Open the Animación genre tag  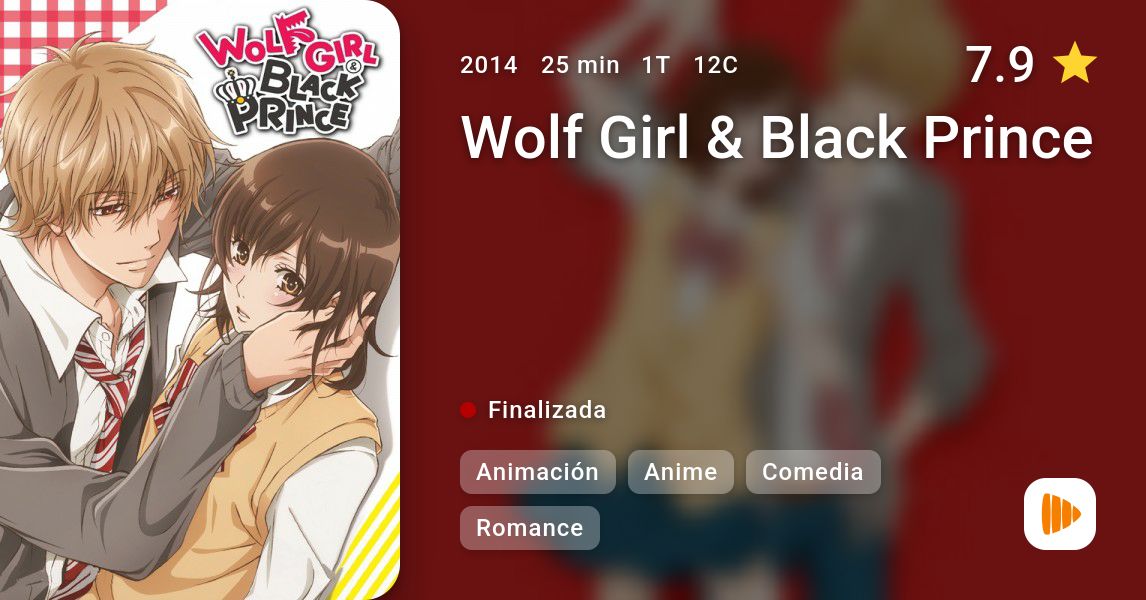[x=538, y=472]
